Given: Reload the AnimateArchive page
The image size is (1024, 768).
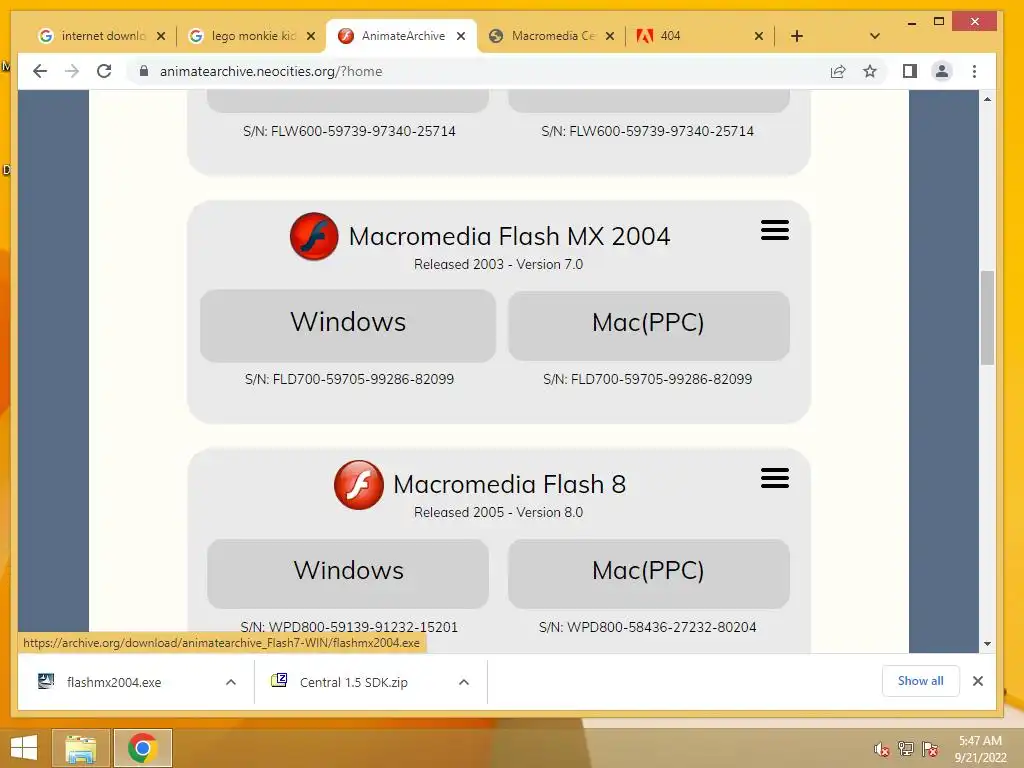Looking at the screenshot, I should [x=104, y=71].
